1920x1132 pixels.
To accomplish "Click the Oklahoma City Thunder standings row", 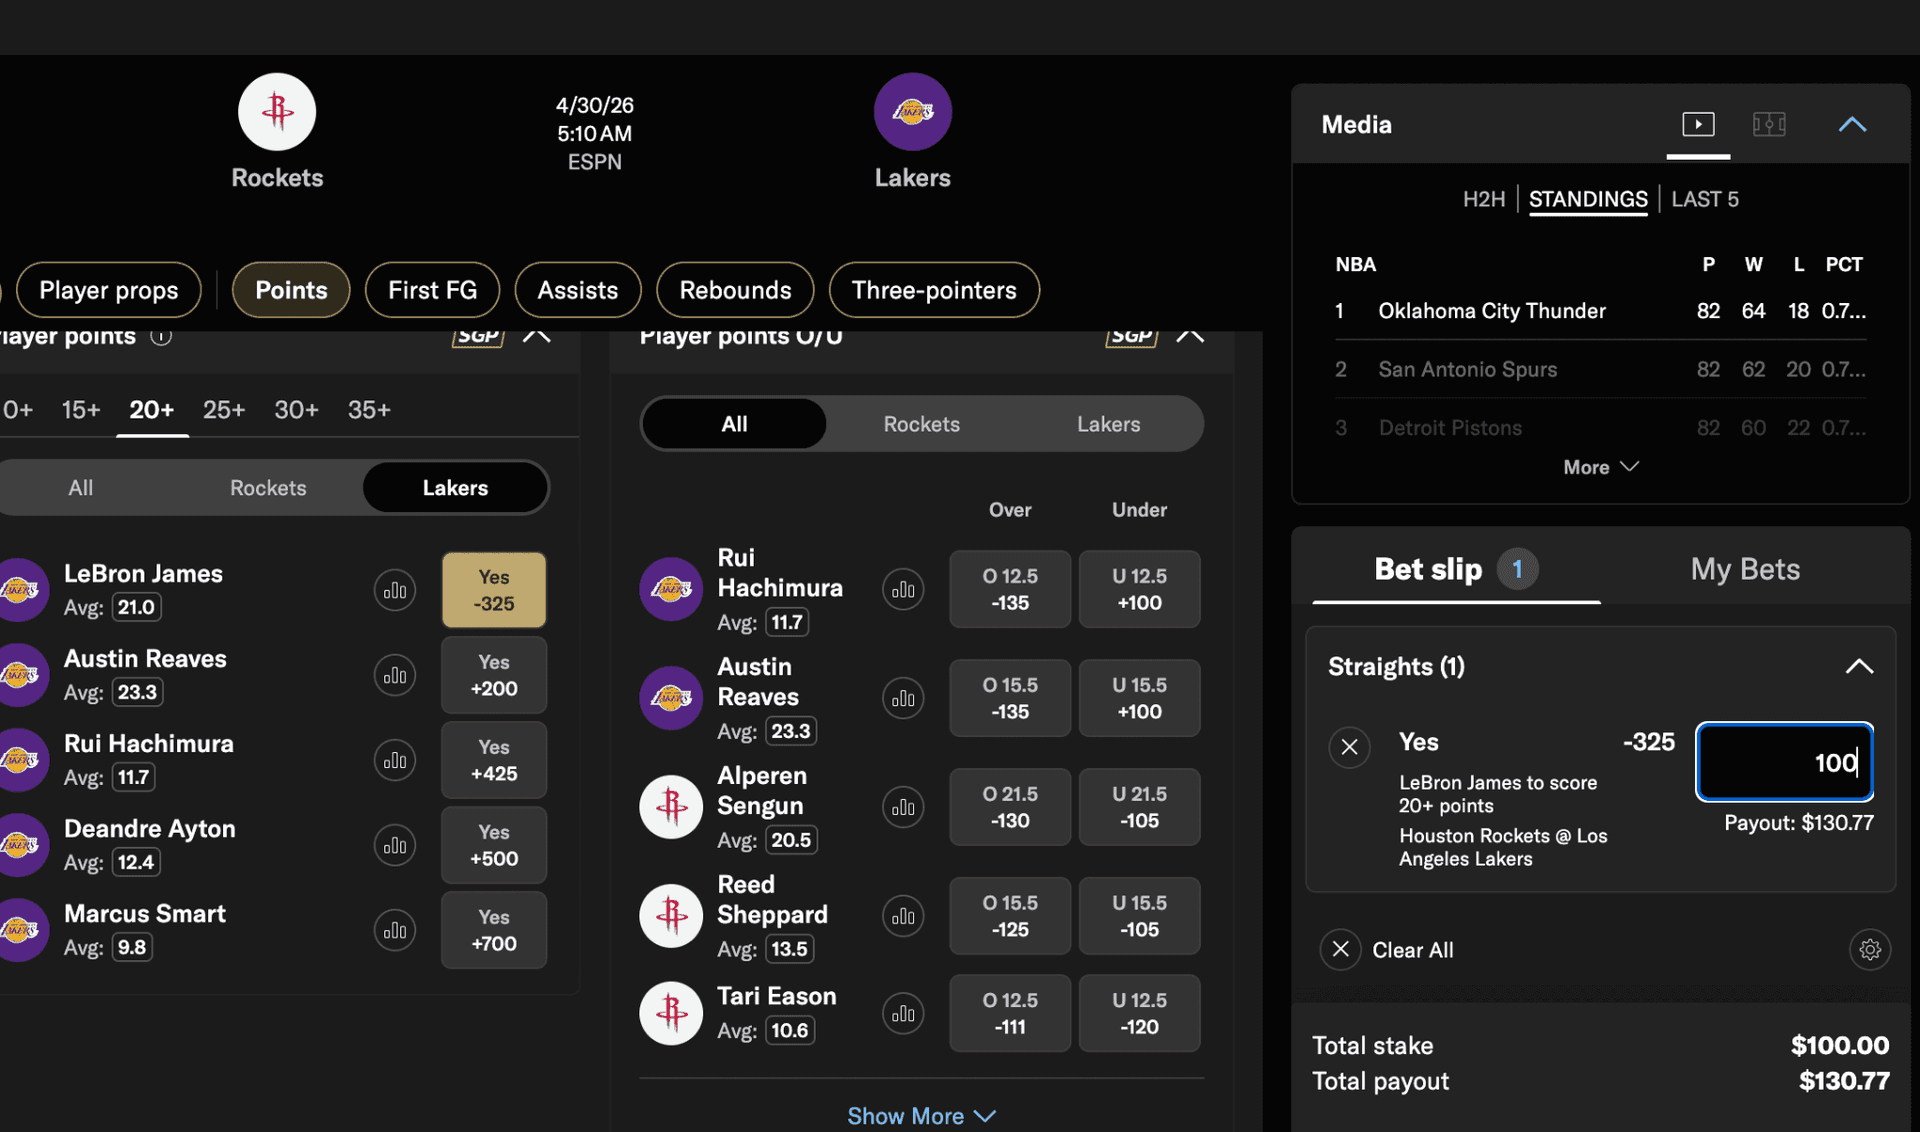I will coord(1600,311).
